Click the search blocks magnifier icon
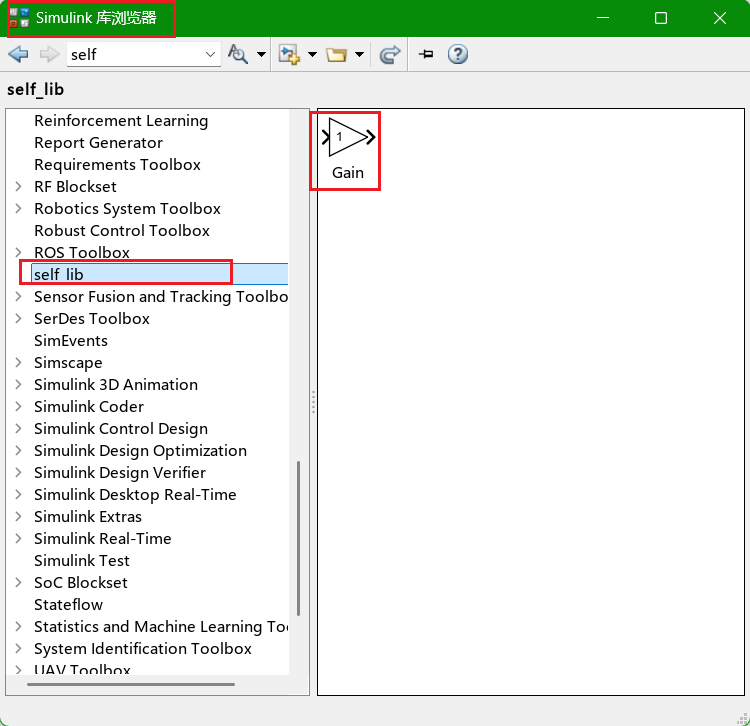Image resolution: width=750 pixels, height=726 pixels. click(238, 54)
